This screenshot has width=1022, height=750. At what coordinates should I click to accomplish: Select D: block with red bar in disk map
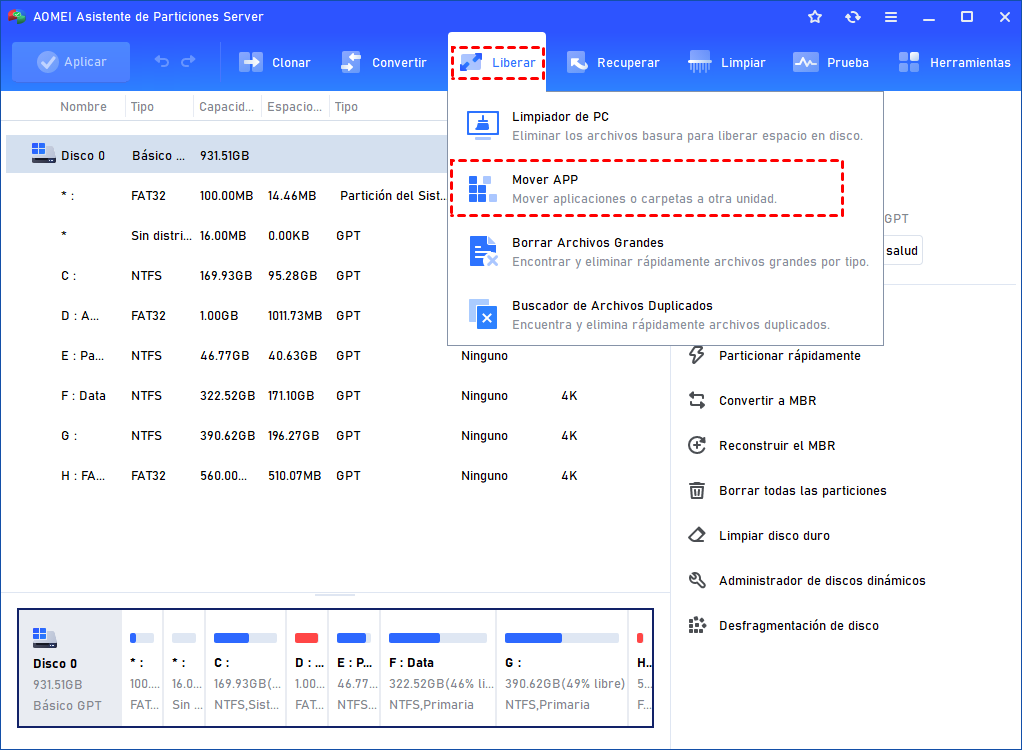(308, 668)
